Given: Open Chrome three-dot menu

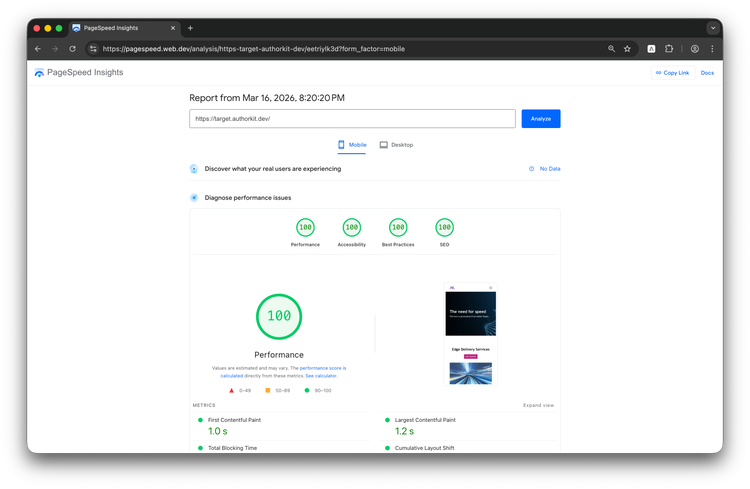Looking at the screenshot, I should [712, 48].
